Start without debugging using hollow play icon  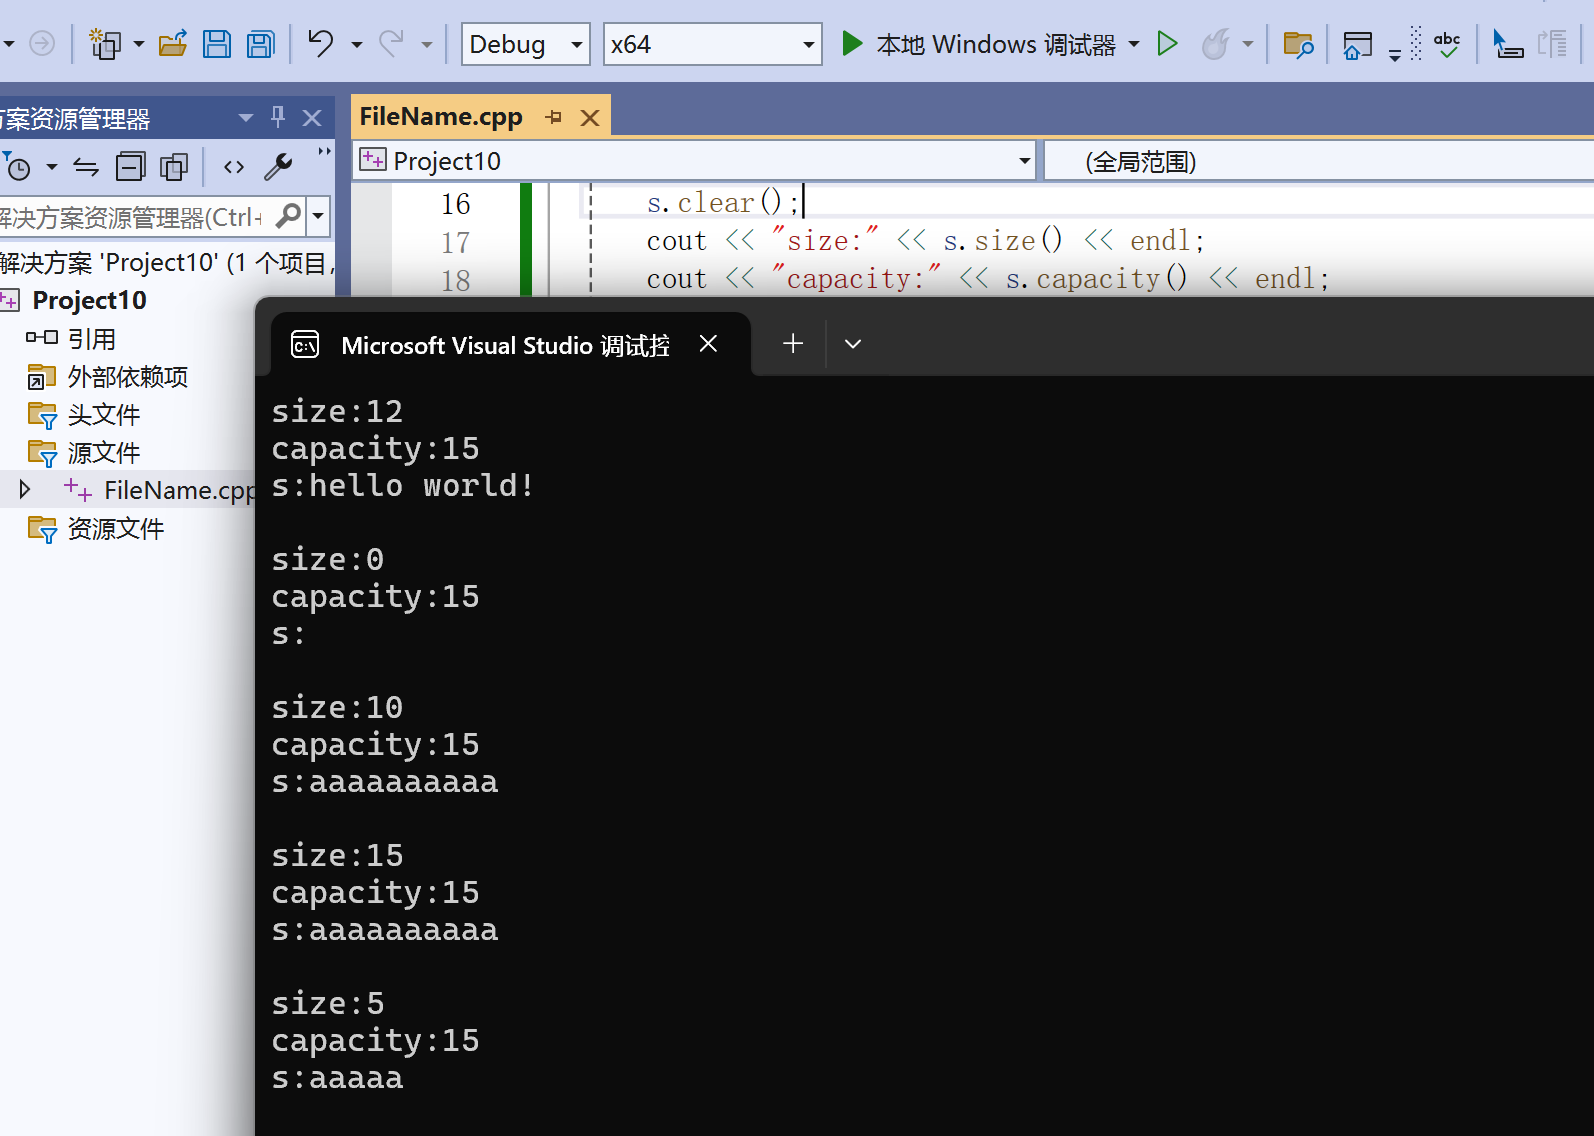(x=1167, y=44)
